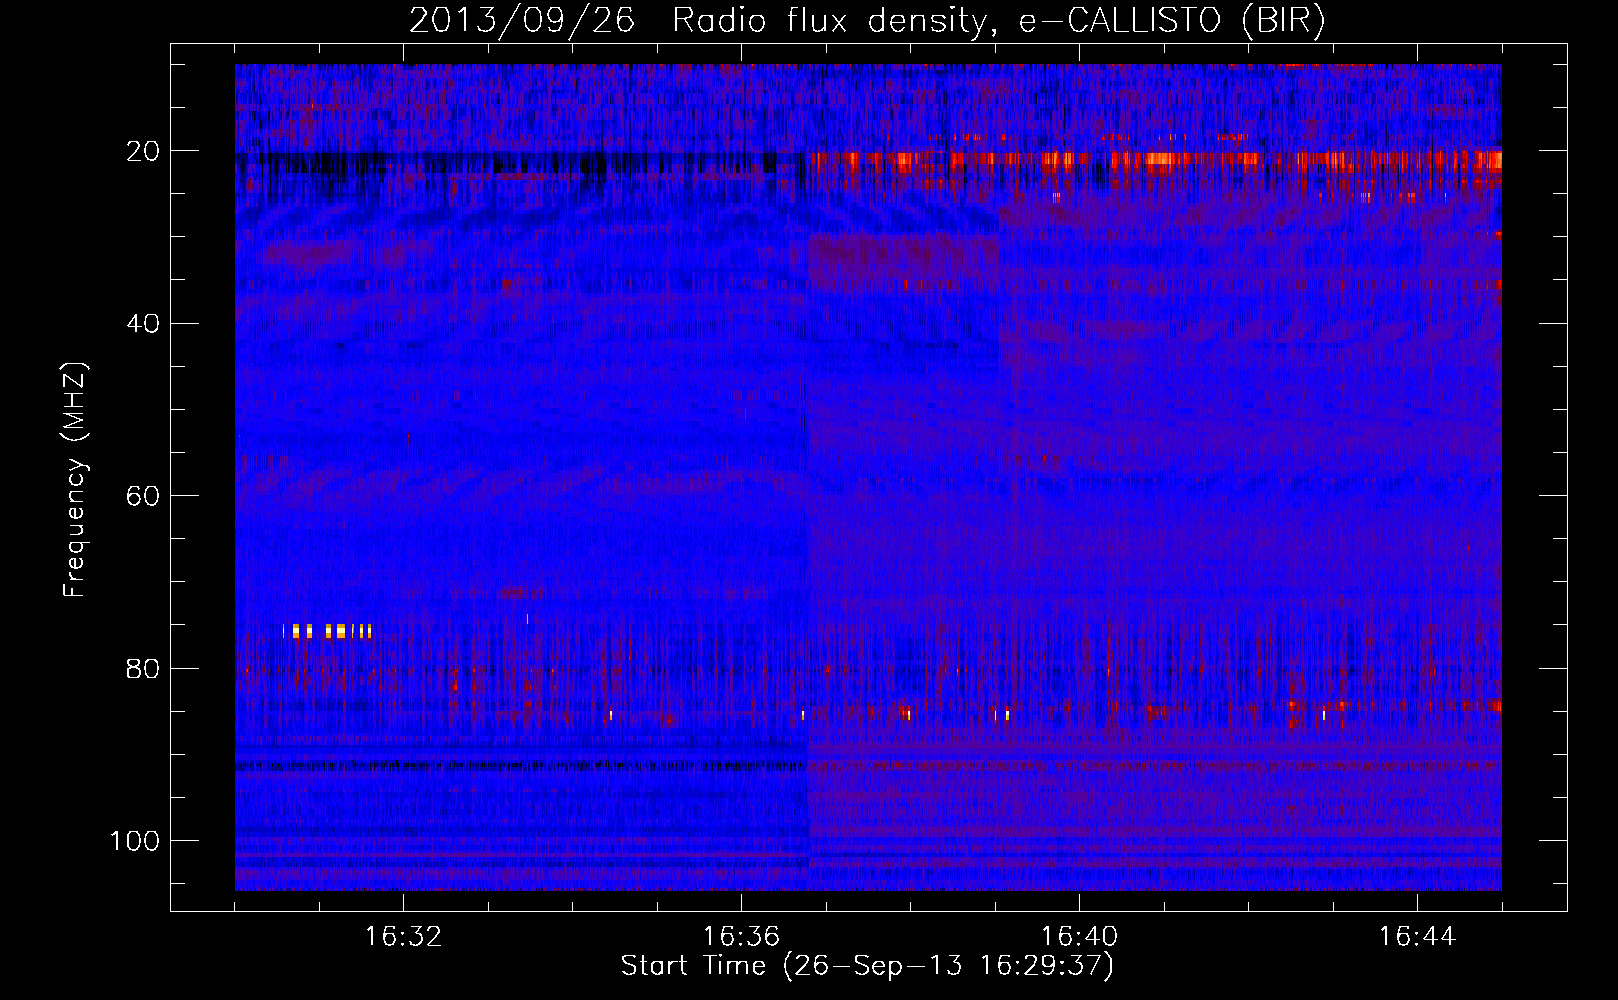Click the plot title '2013/09/26 Radio flux density'
The image size is (1618, 1000).
[x=867, y=21]
